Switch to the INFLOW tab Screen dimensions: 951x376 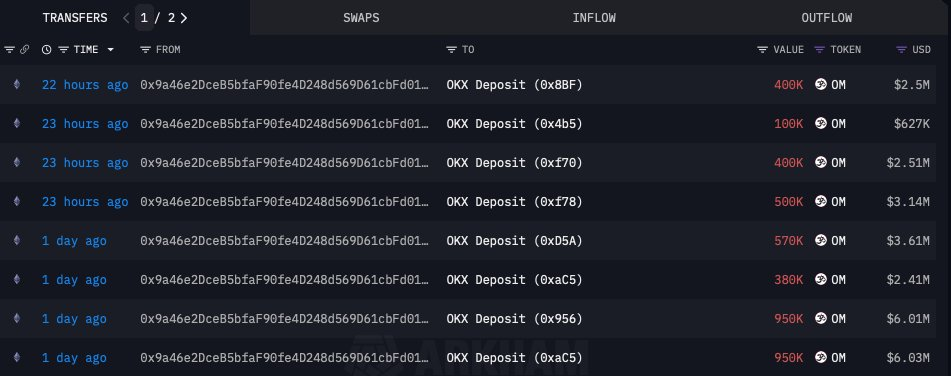pos(594,18)
